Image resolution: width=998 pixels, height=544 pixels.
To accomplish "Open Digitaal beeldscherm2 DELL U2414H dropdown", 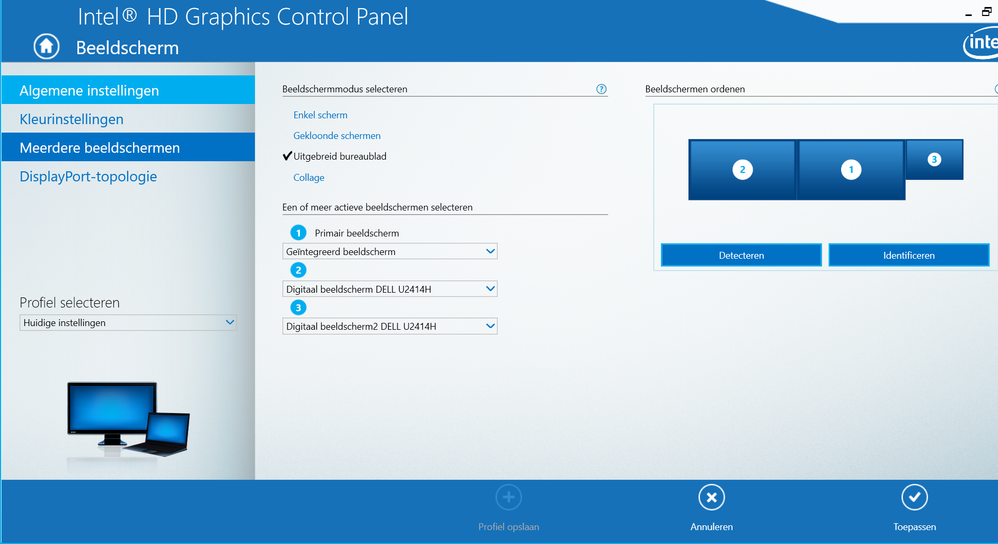I will 390,326.
